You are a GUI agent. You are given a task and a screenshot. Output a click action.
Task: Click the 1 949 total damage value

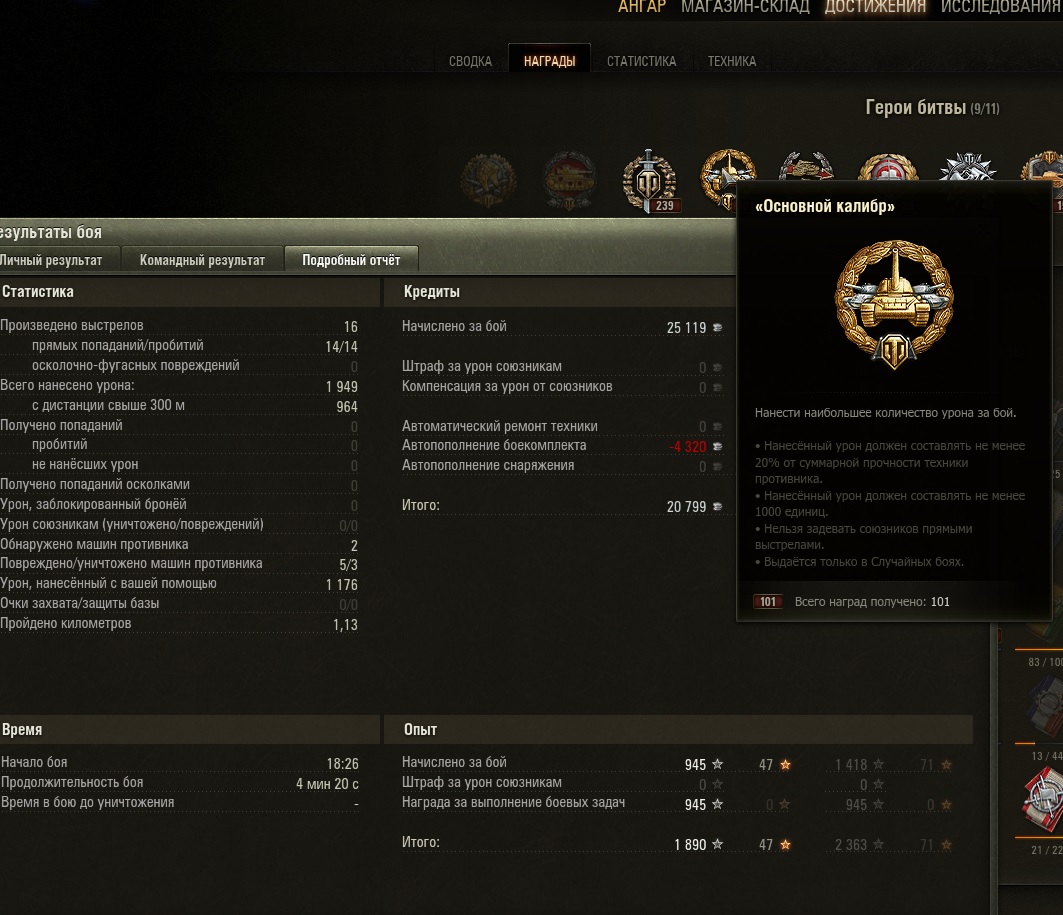[x=342, y=386]
